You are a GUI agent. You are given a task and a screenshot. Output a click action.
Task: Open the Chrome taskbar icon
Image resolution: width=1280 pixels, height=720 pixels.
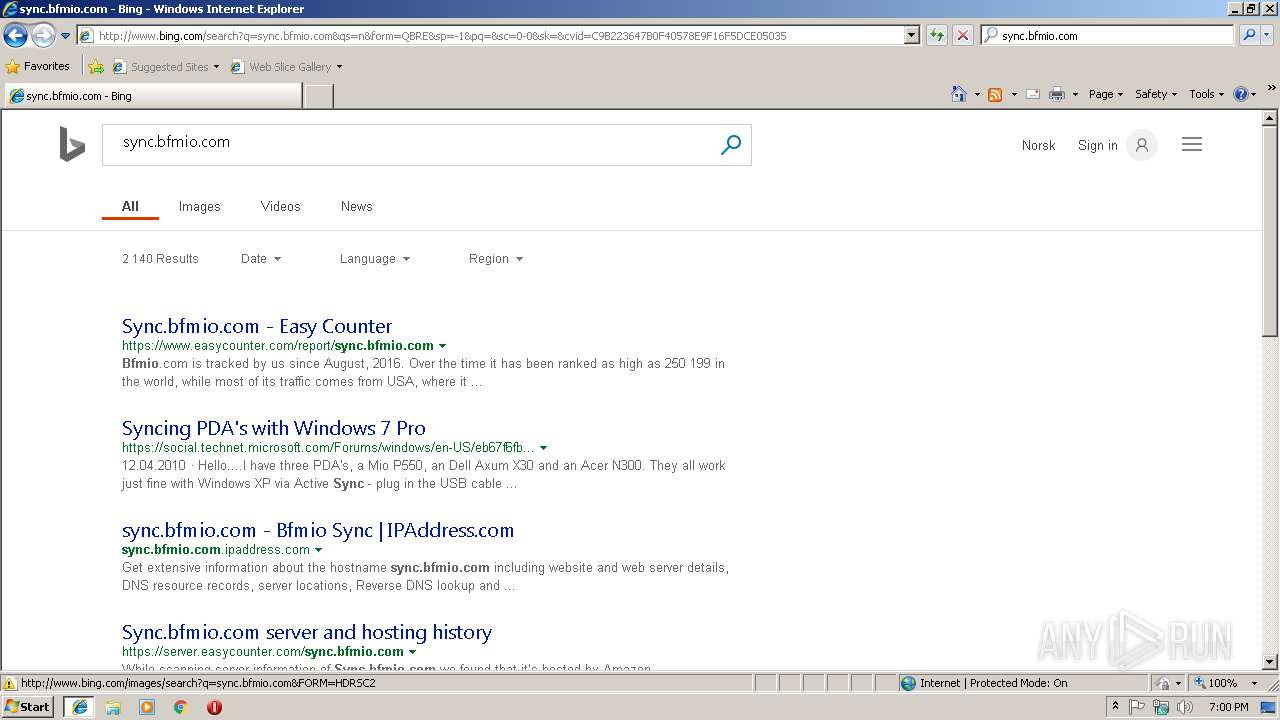(x=180, y=707)
